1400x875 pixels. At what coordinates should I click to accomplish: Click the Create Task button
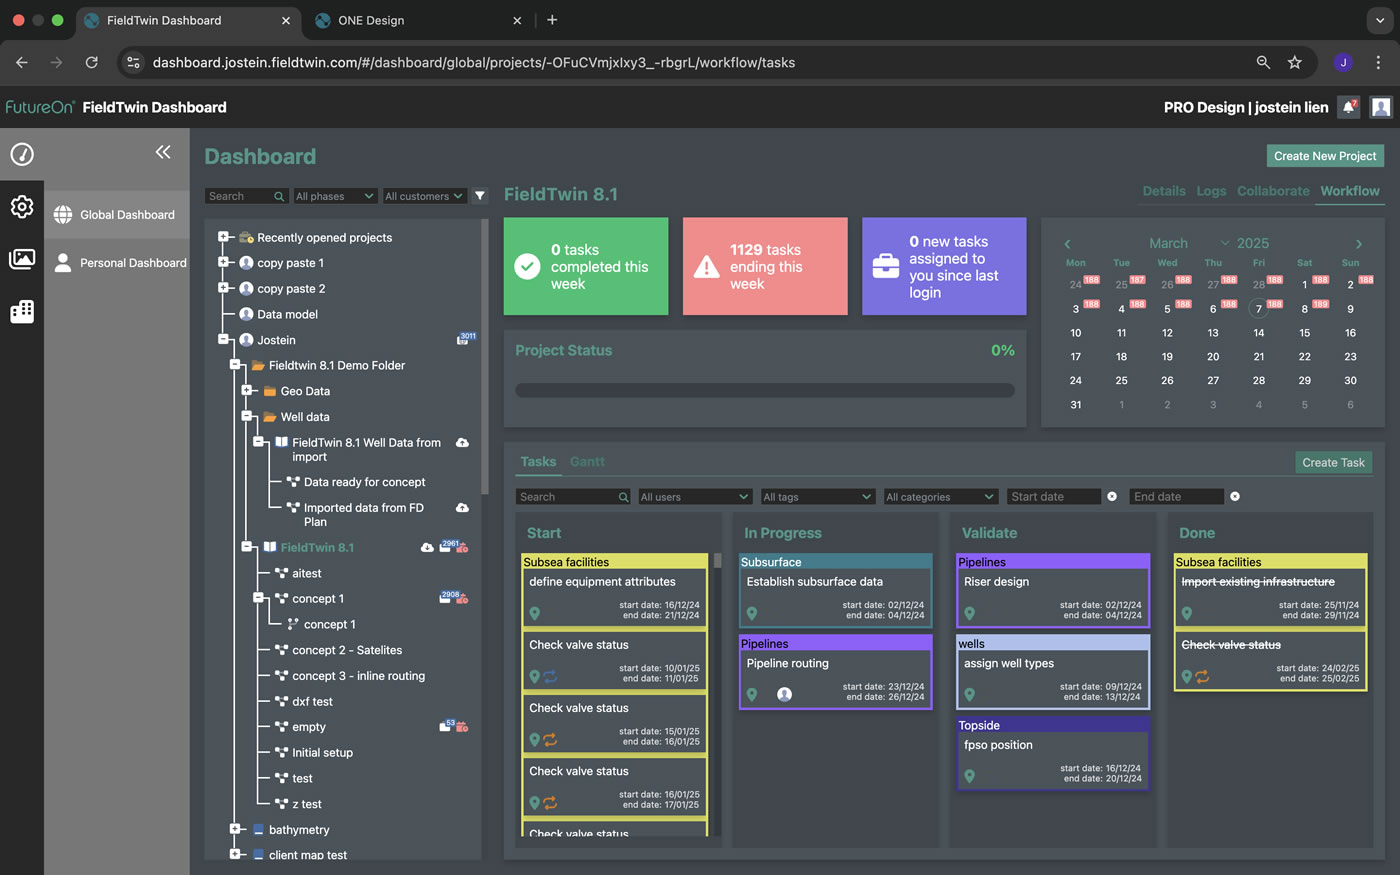tap(1333, 462)
